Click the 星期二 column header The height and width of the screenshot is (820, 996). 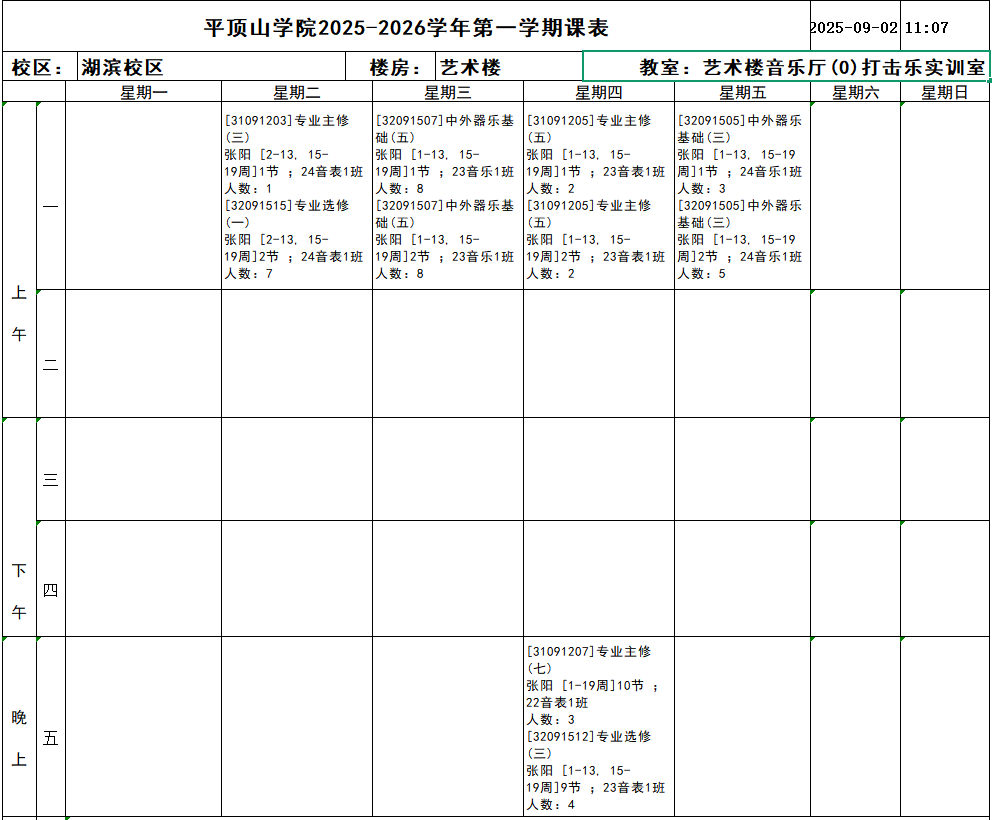296,93
